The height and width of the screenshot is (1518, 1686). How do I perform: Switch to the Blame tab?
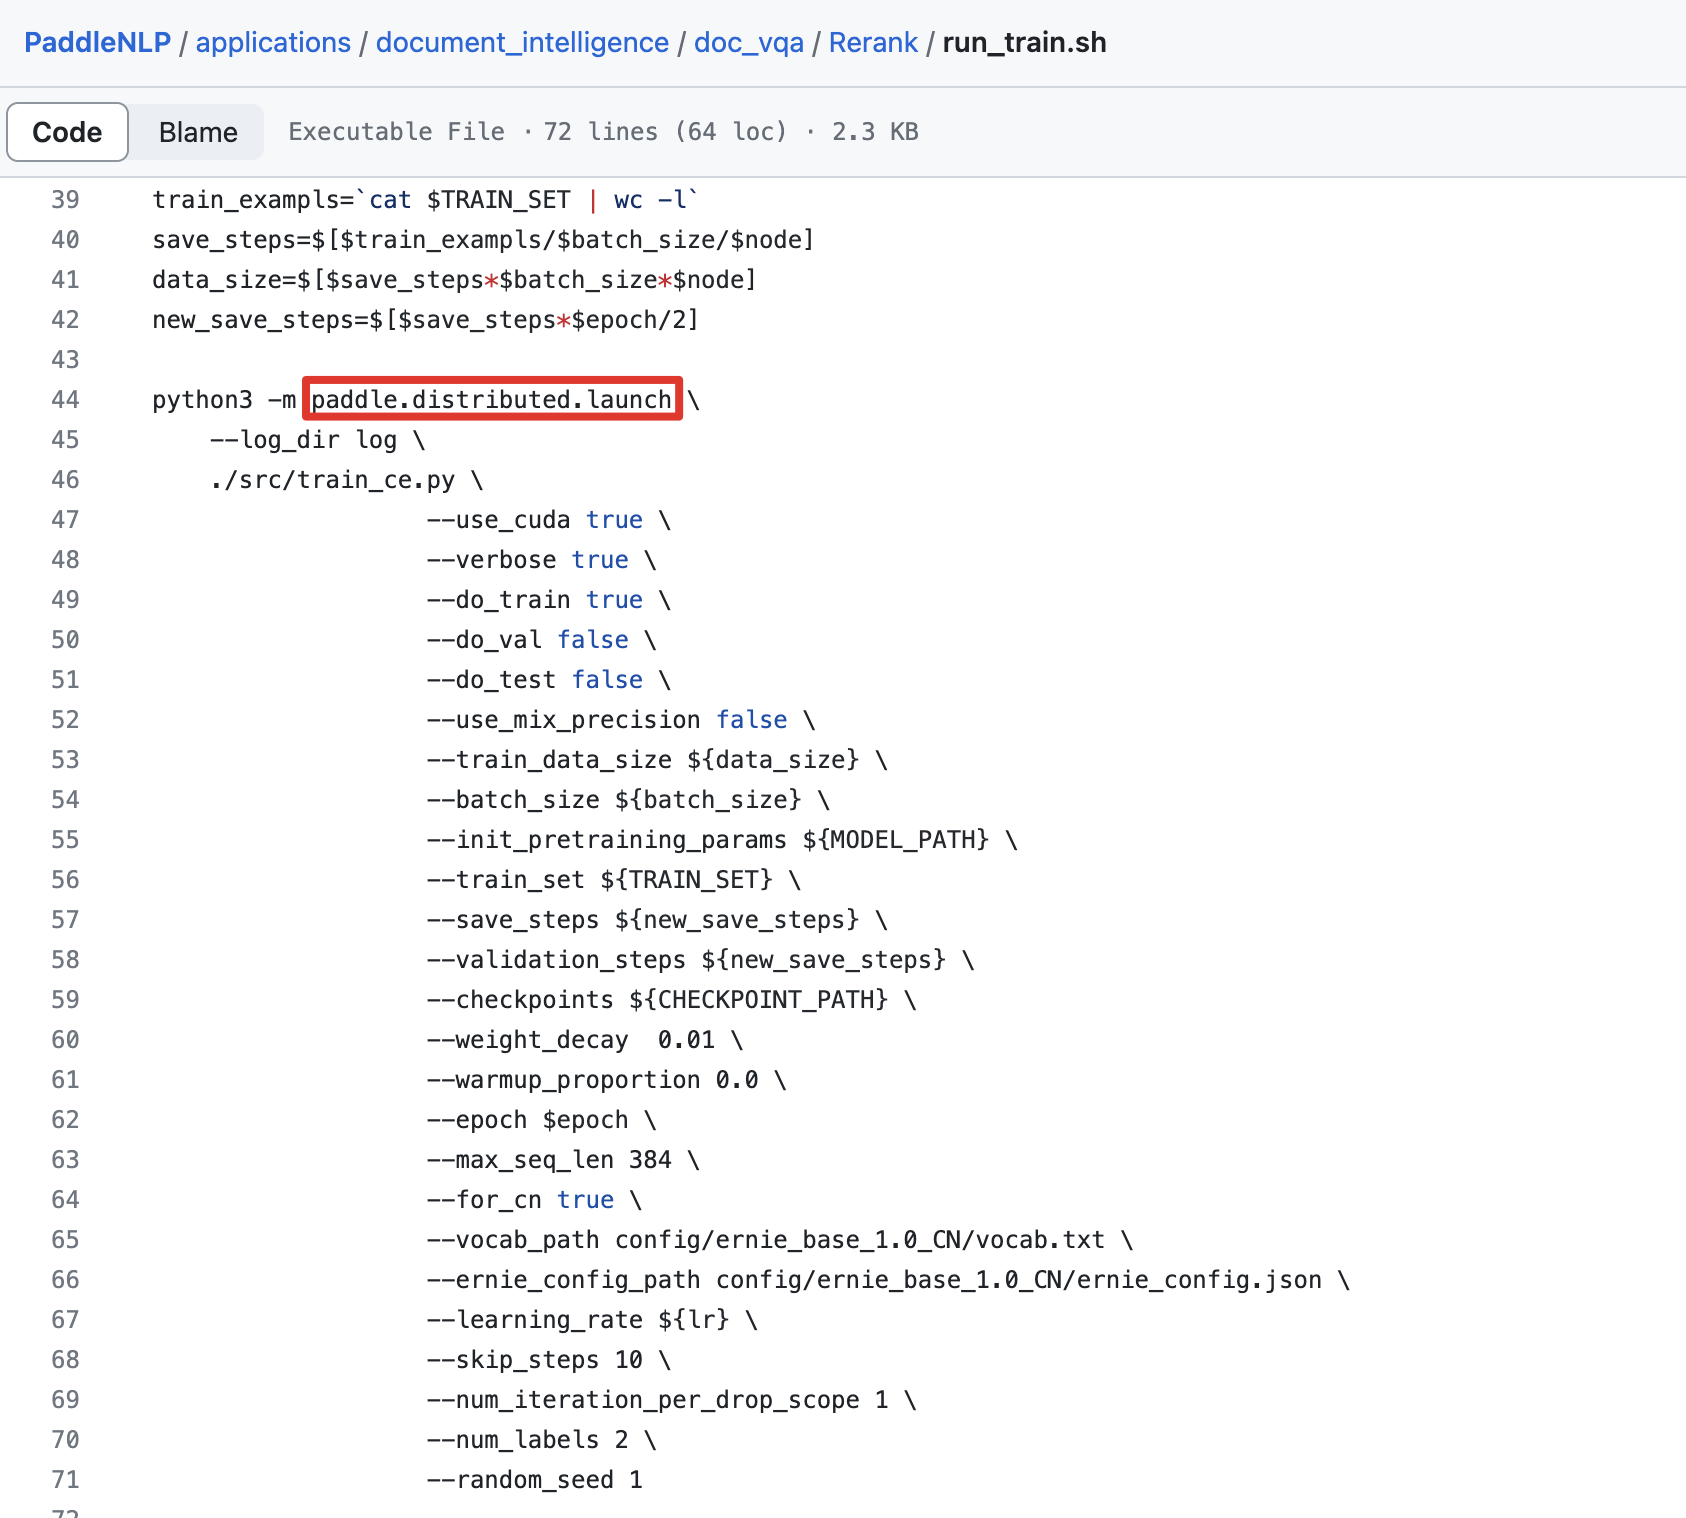[196, 131]
